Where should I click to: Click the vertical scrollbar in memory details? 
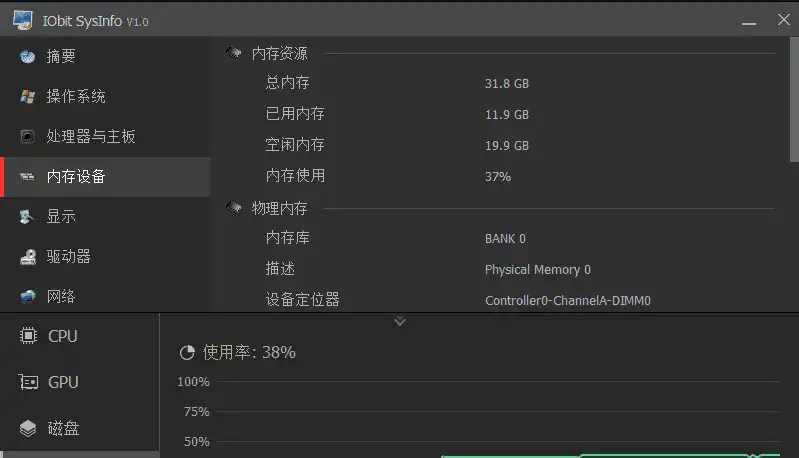tap(794, 100)
